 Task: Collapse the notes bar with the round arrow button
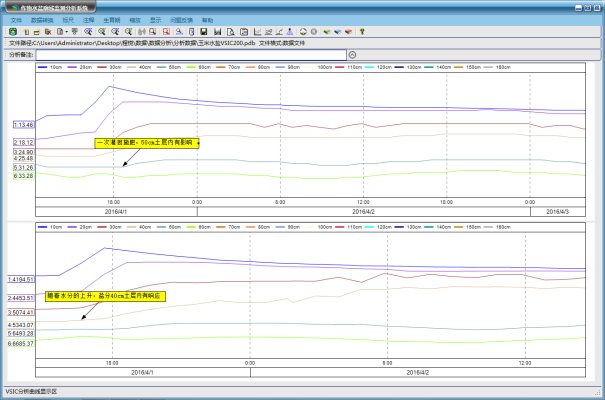(x=352, y=55)
